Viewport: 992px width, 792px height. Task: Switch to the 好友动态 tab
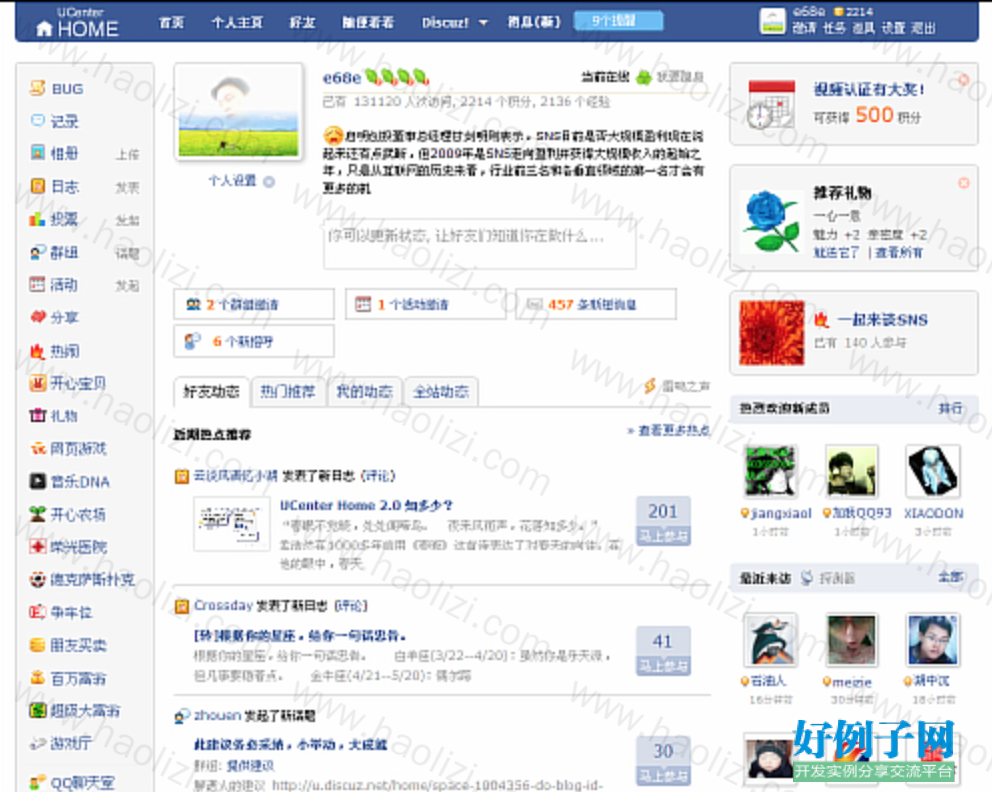[x=211, y=392]
